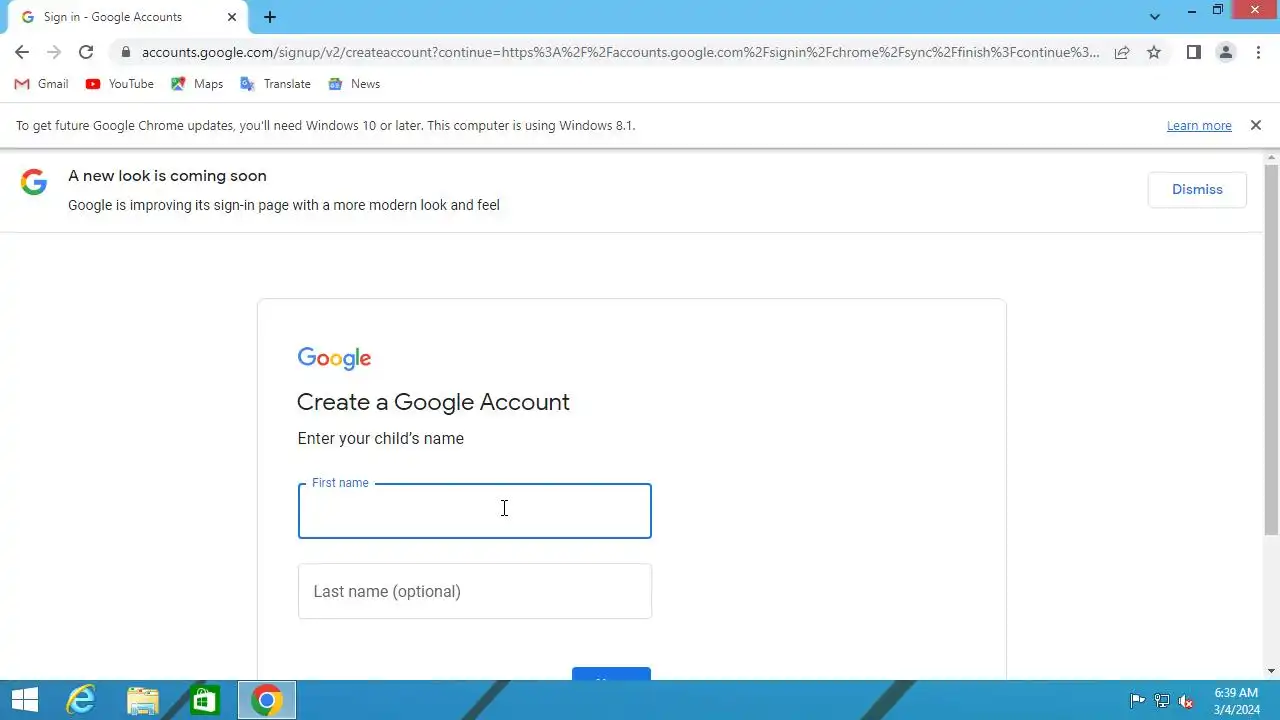This screenshot has height=720, width=1280.
Task: Open the News bookmark
Action: click(x=354, y=84)
